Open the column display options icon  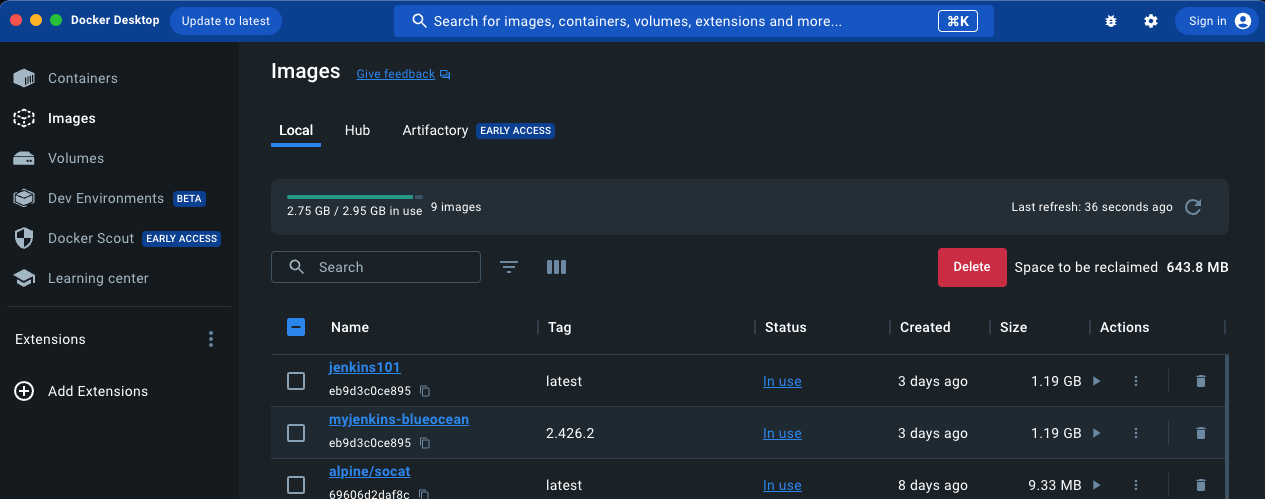pos(557,267)
